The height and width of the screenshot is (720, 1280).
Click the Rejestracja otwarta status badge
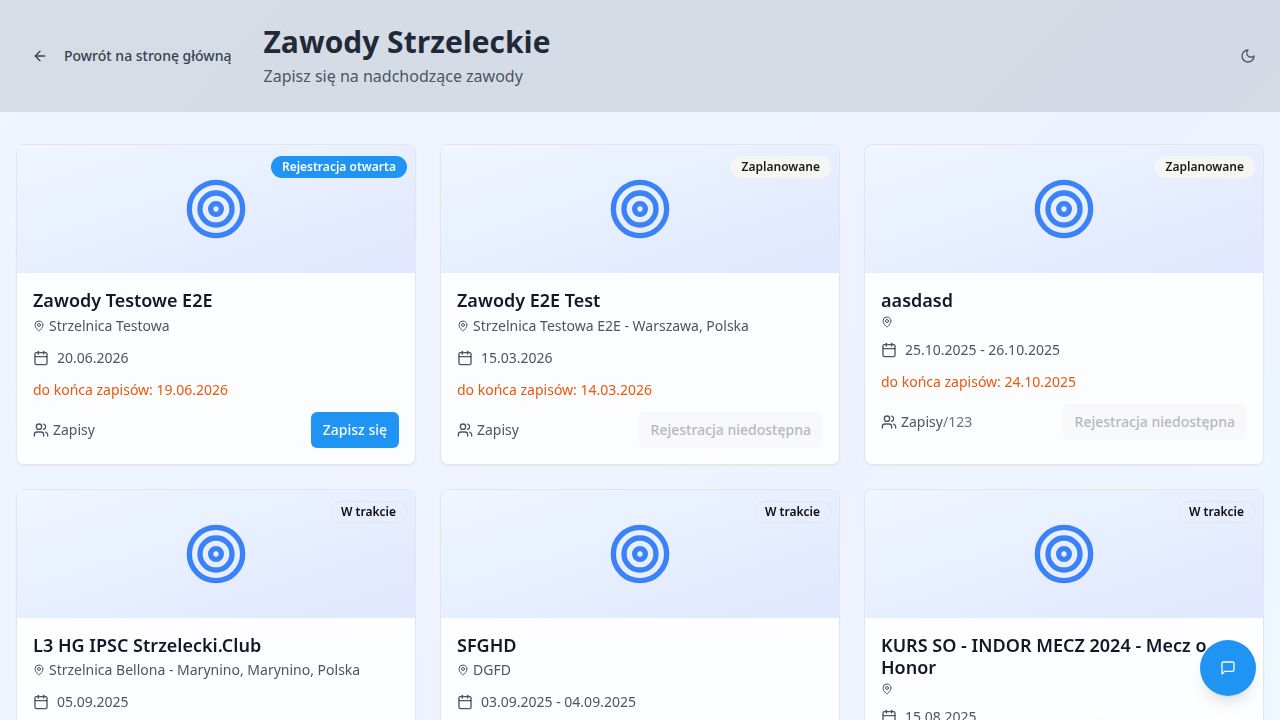(x=339, y=167)
